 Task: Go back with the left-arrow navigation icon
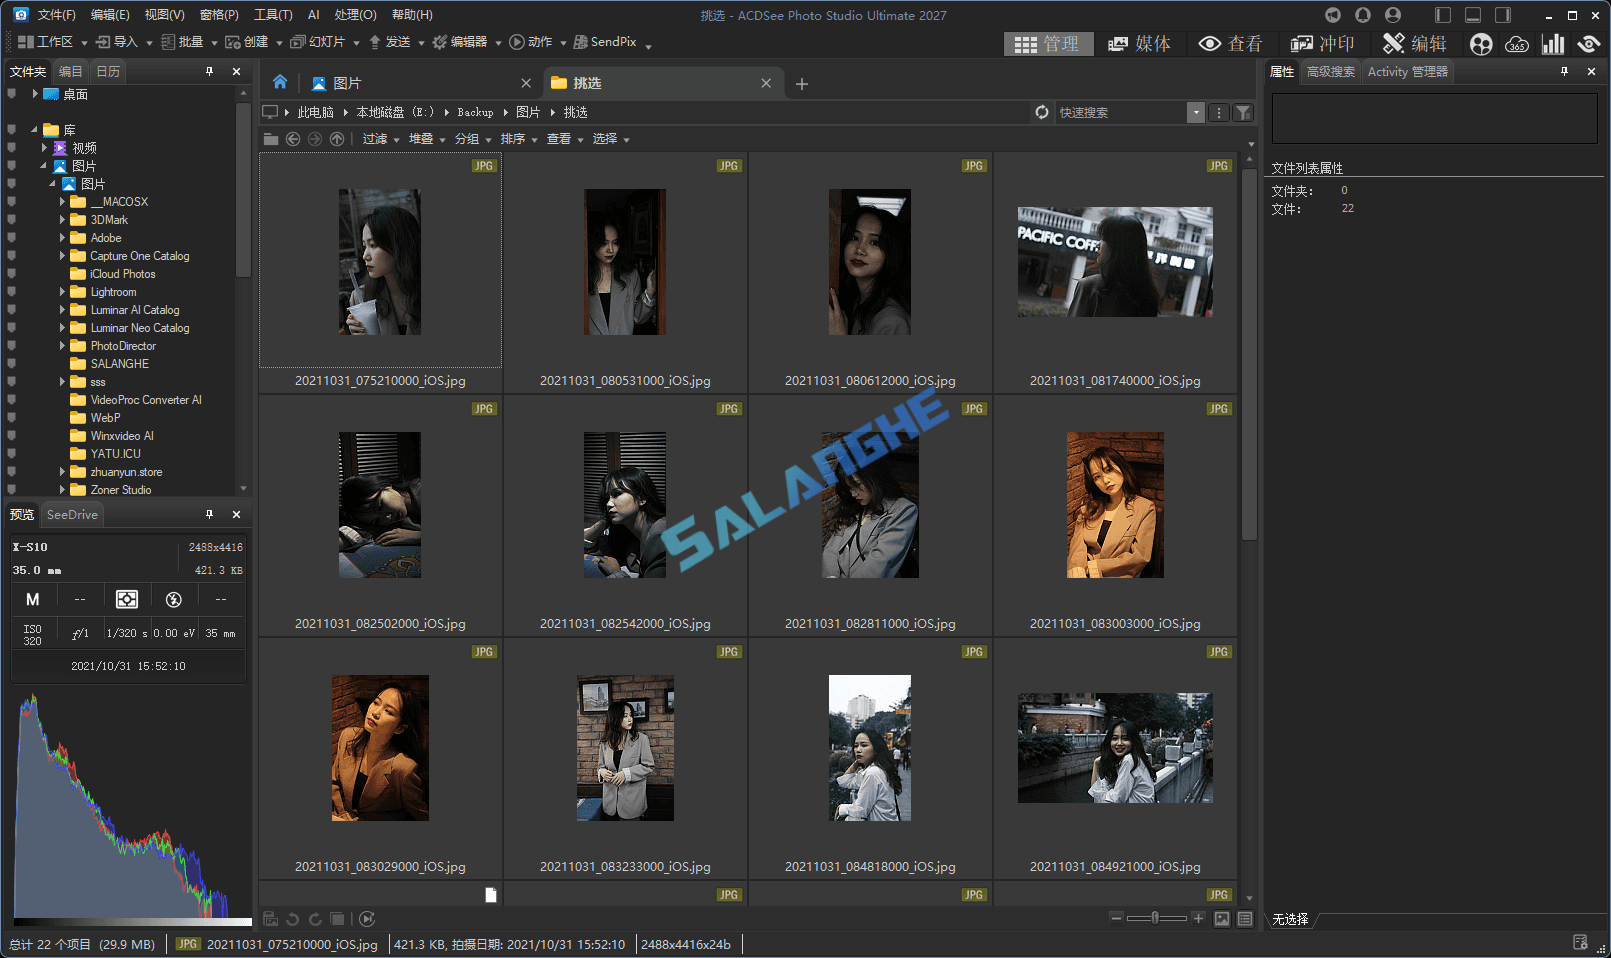click(x=293, y=139)
